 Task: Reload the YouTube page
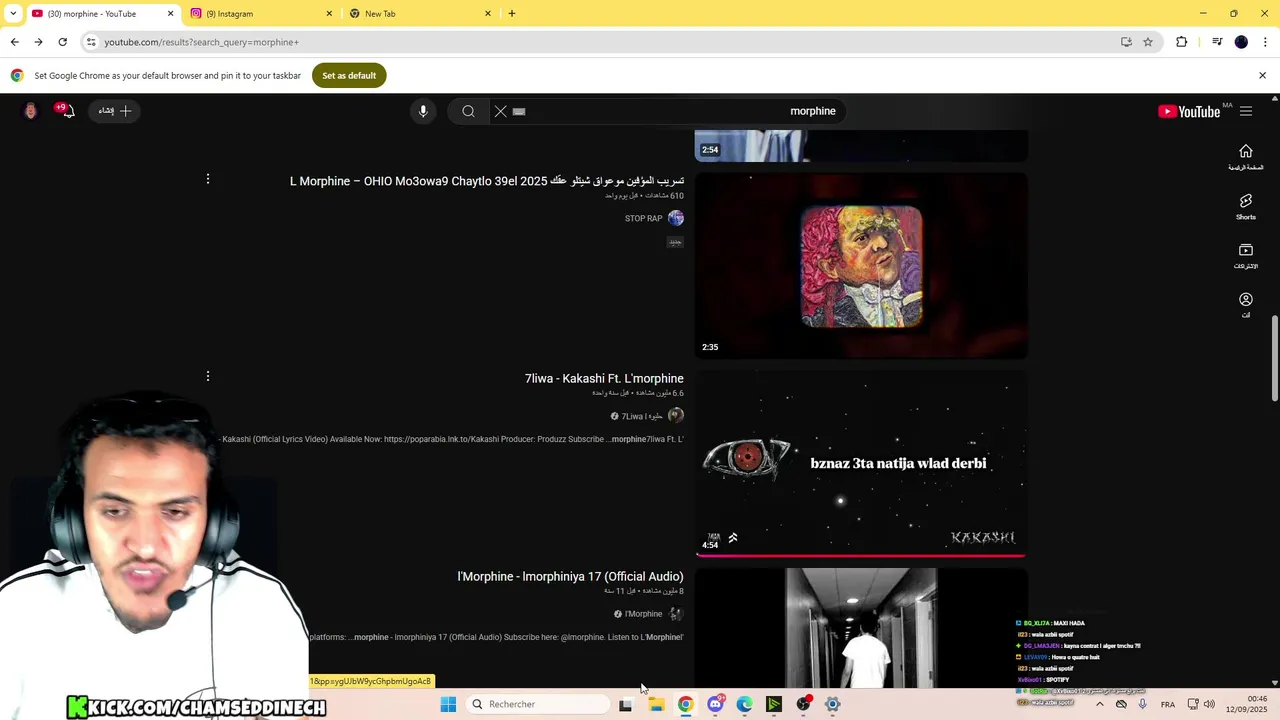point(62,42)
